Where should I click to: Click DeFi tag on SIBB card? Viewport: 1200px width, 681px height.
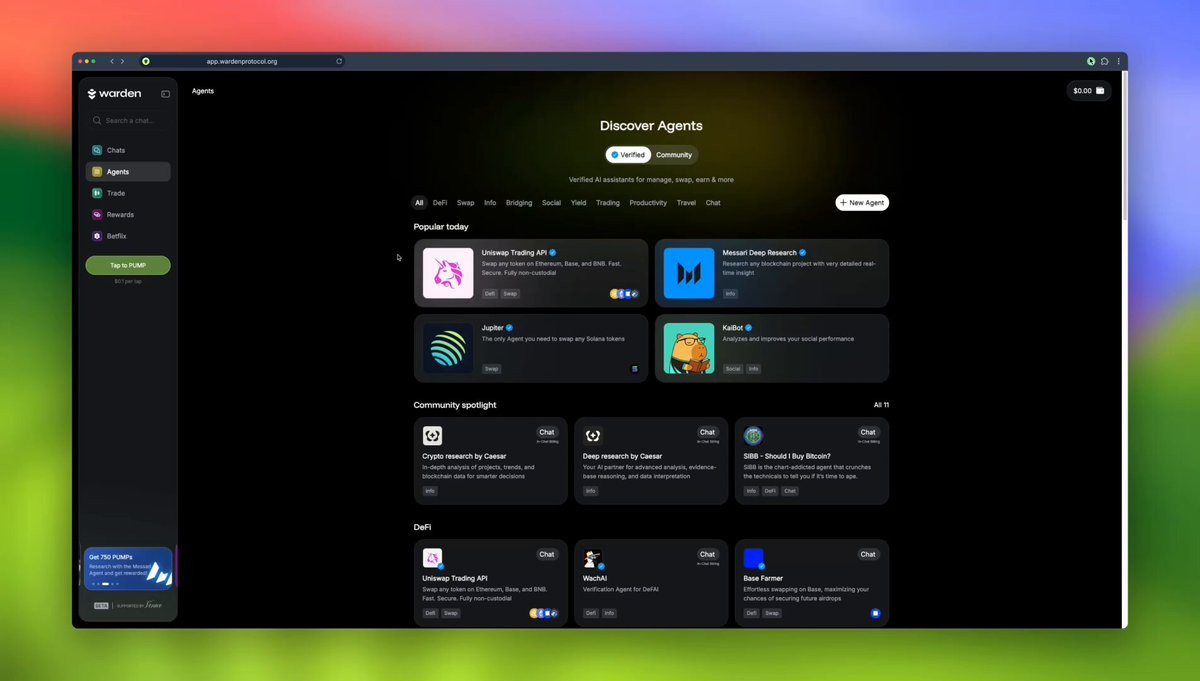pyautogui.click(x=770, y=491)
